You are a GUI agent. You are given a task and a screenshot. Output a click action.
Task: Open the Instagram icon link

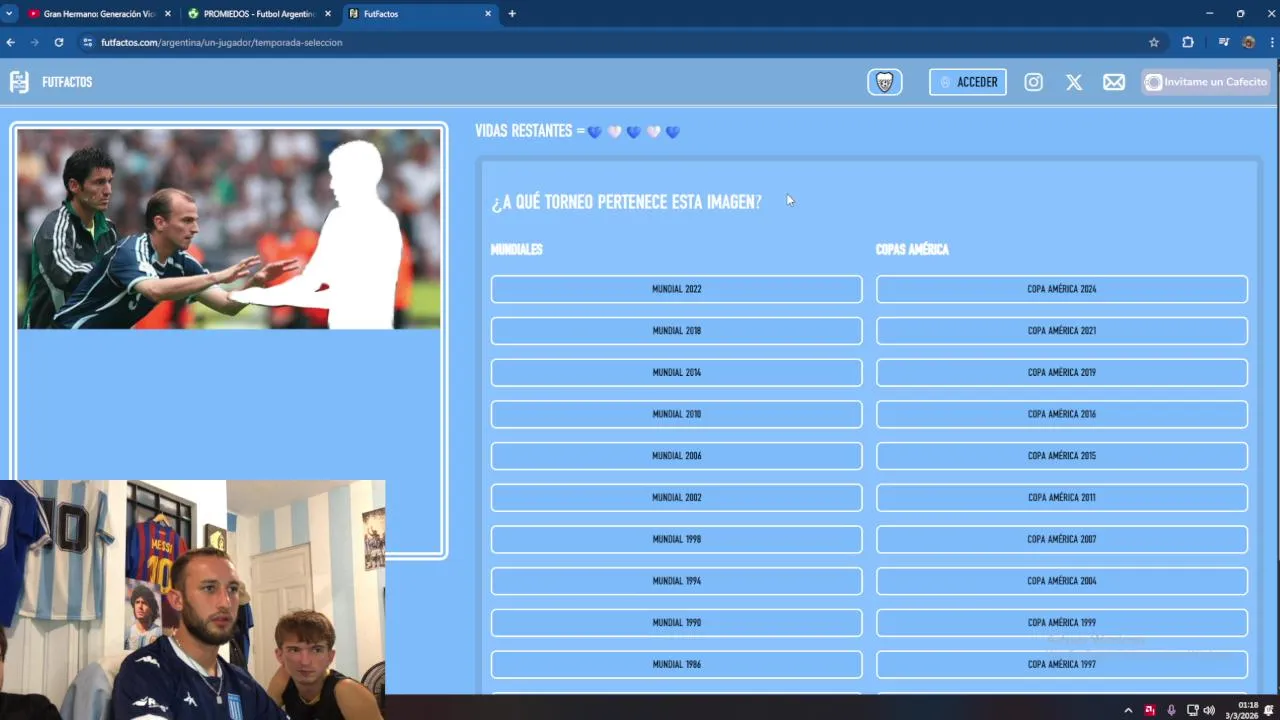1033,82
